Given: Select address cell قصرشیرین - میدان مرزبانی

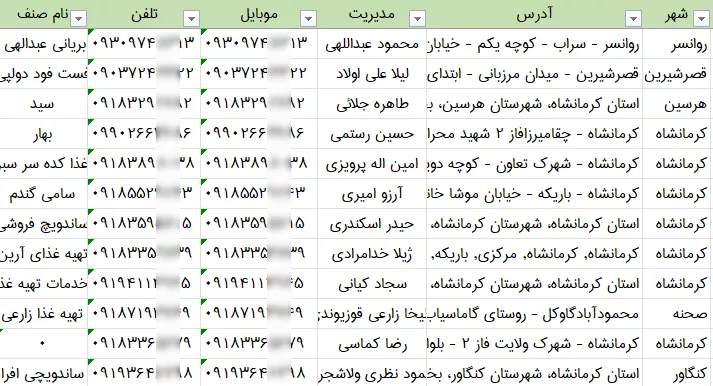Looking at the screenshot, I should (x=535, y=74).
